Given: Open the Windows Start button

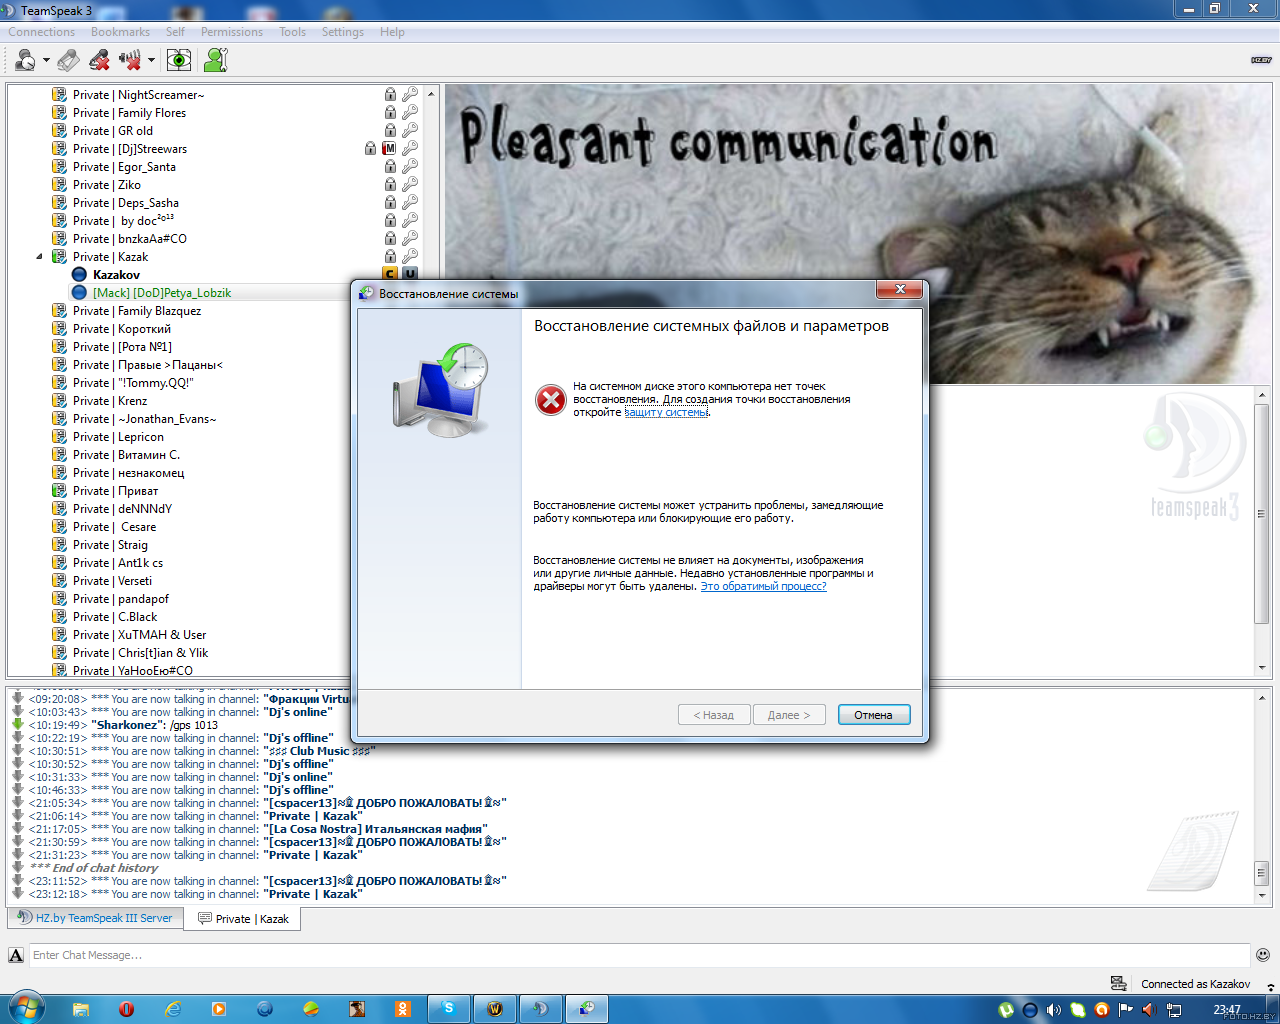Looking at the screenshot, I should [x=25, y=1007].
